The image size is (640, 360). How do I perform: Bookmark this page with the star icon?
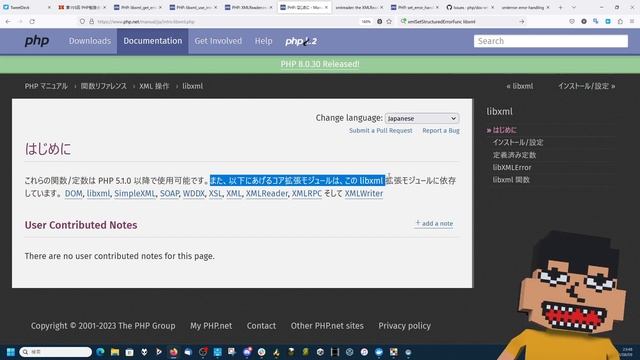click(x=389, y=21)
